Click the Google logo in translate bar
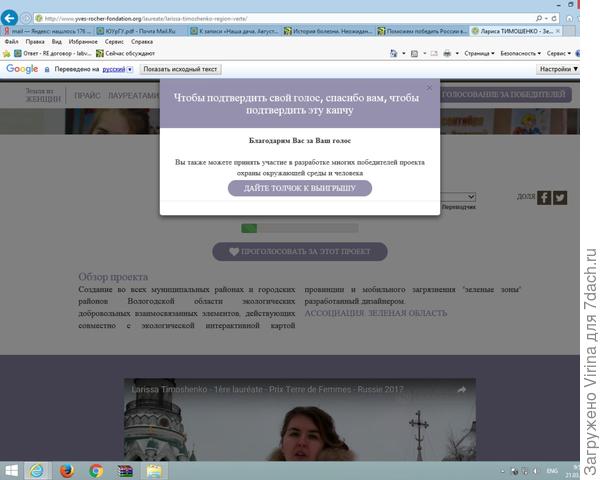The image size is (600, 480). click(22, 69)
